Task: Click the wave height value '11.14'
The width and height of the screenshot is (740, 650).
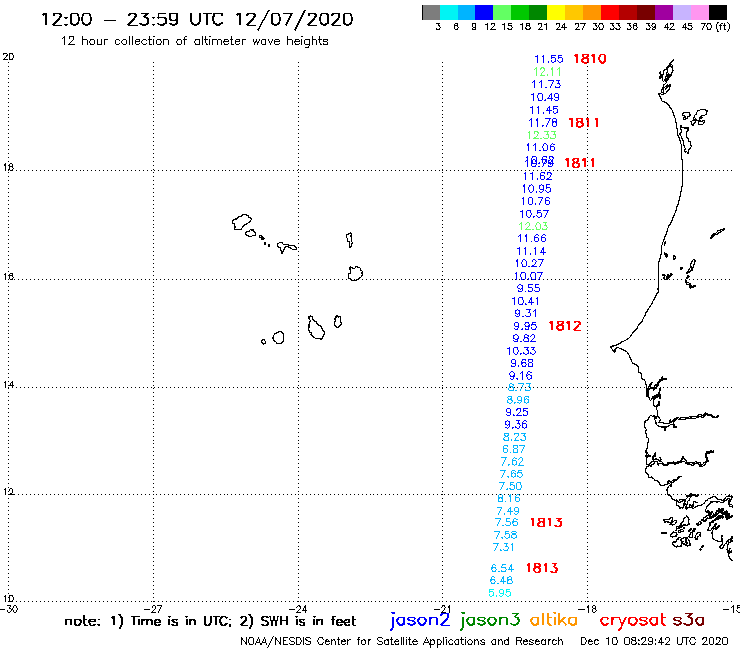Action: (531, 251)
